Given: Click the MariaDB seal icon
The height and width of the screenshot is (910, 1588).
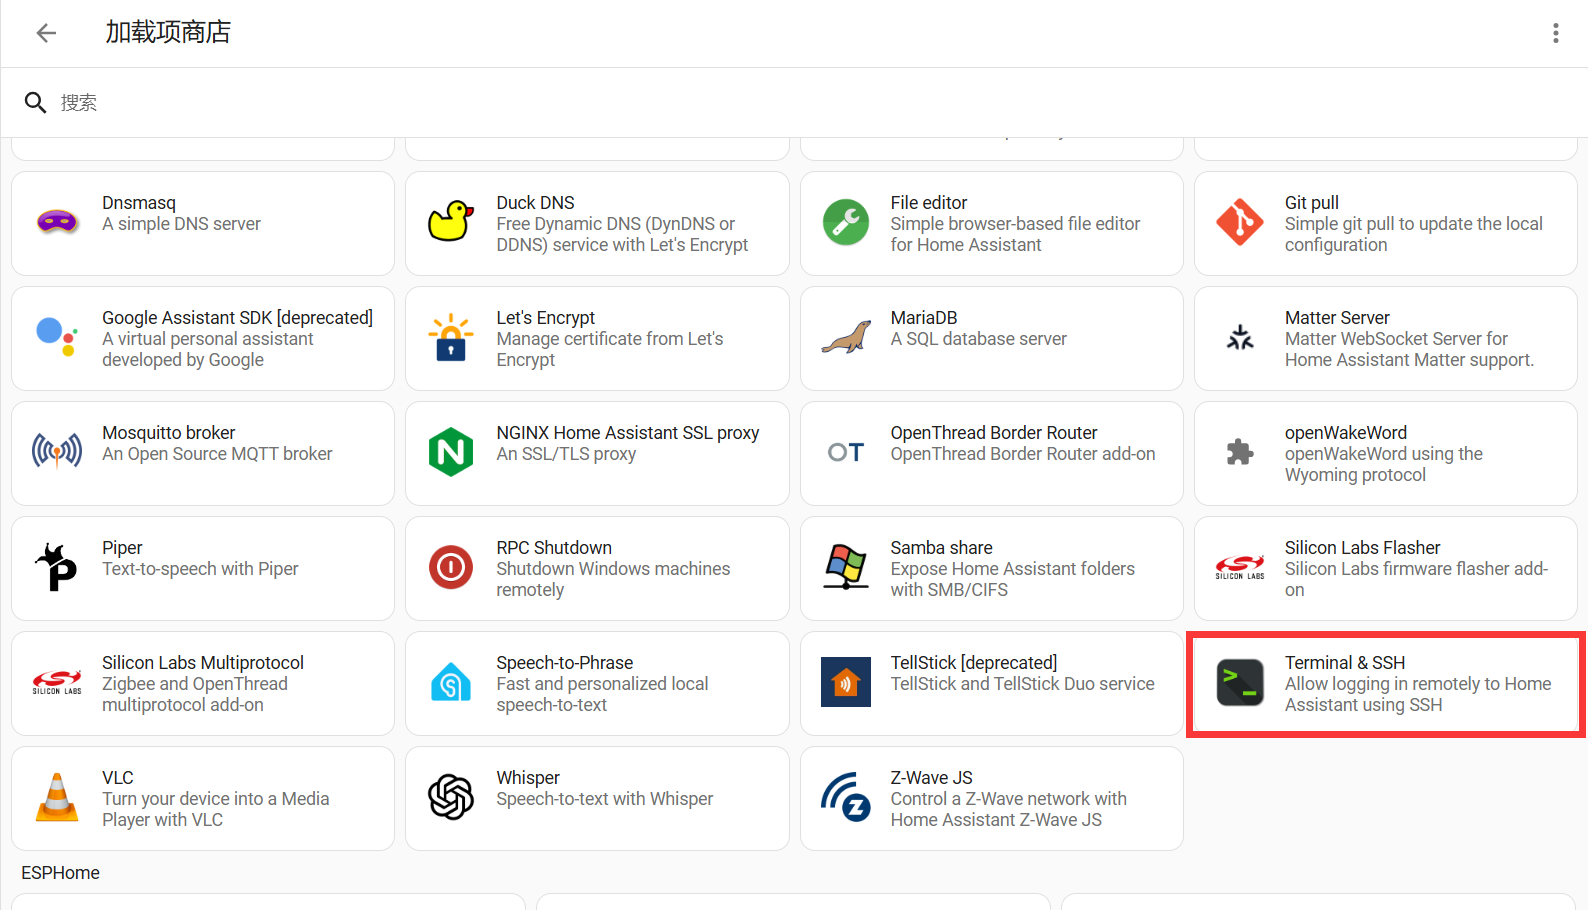Looking at the screenshot, I should tap(846, 337).
